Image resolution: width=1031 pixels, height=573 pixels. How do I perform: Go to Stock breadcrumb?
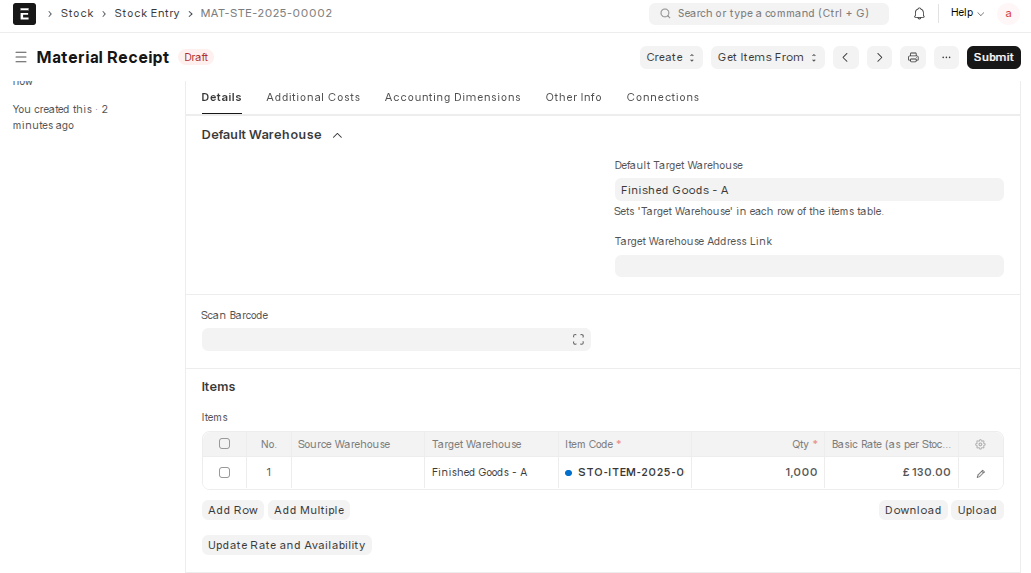(77, 13)
